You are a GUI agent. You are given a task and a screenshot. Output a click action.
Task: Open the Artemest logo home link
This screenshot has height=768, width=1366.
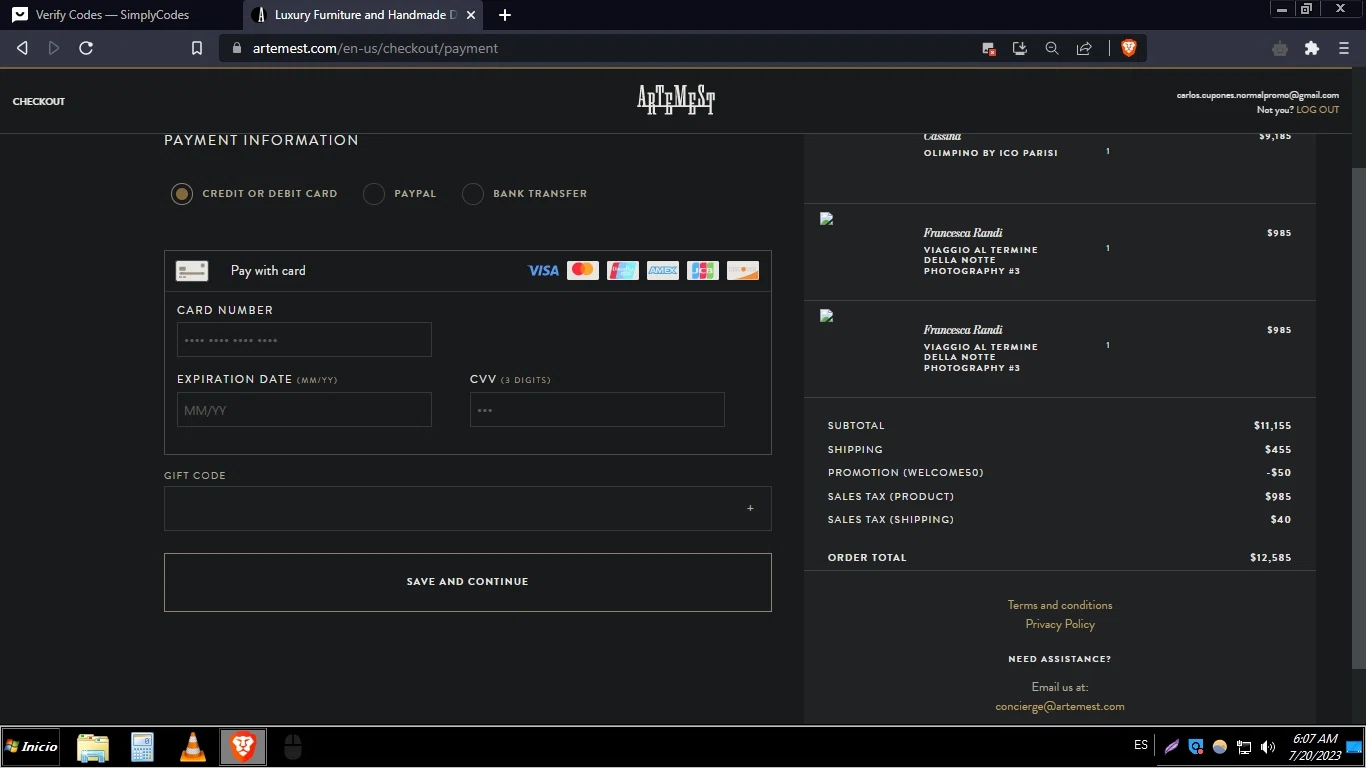pos(676,100)
